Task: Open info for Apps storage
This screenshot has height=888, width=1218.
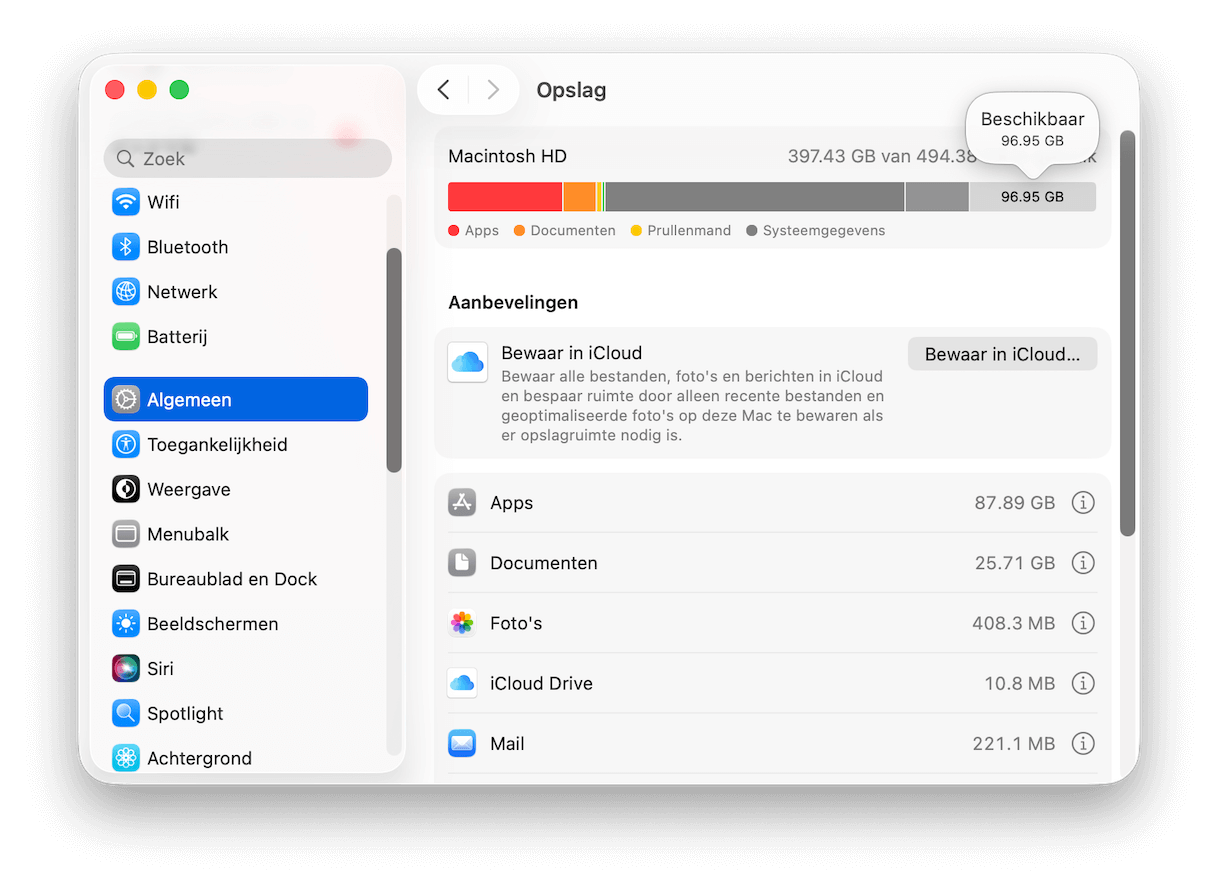Action: (x=1083, y=503)
